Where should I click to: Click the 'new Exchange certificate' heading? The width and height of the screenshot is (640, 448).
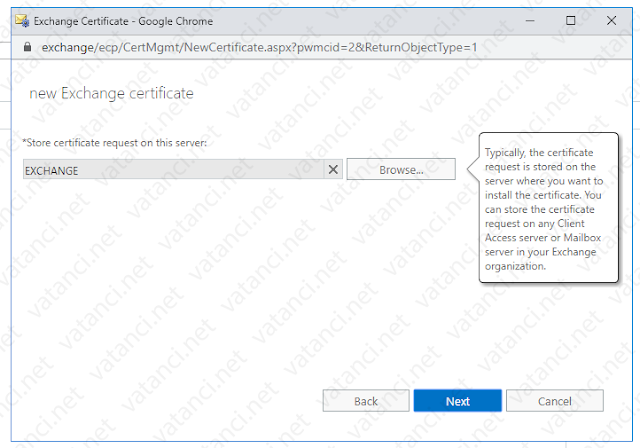click(x=111, y=93)
